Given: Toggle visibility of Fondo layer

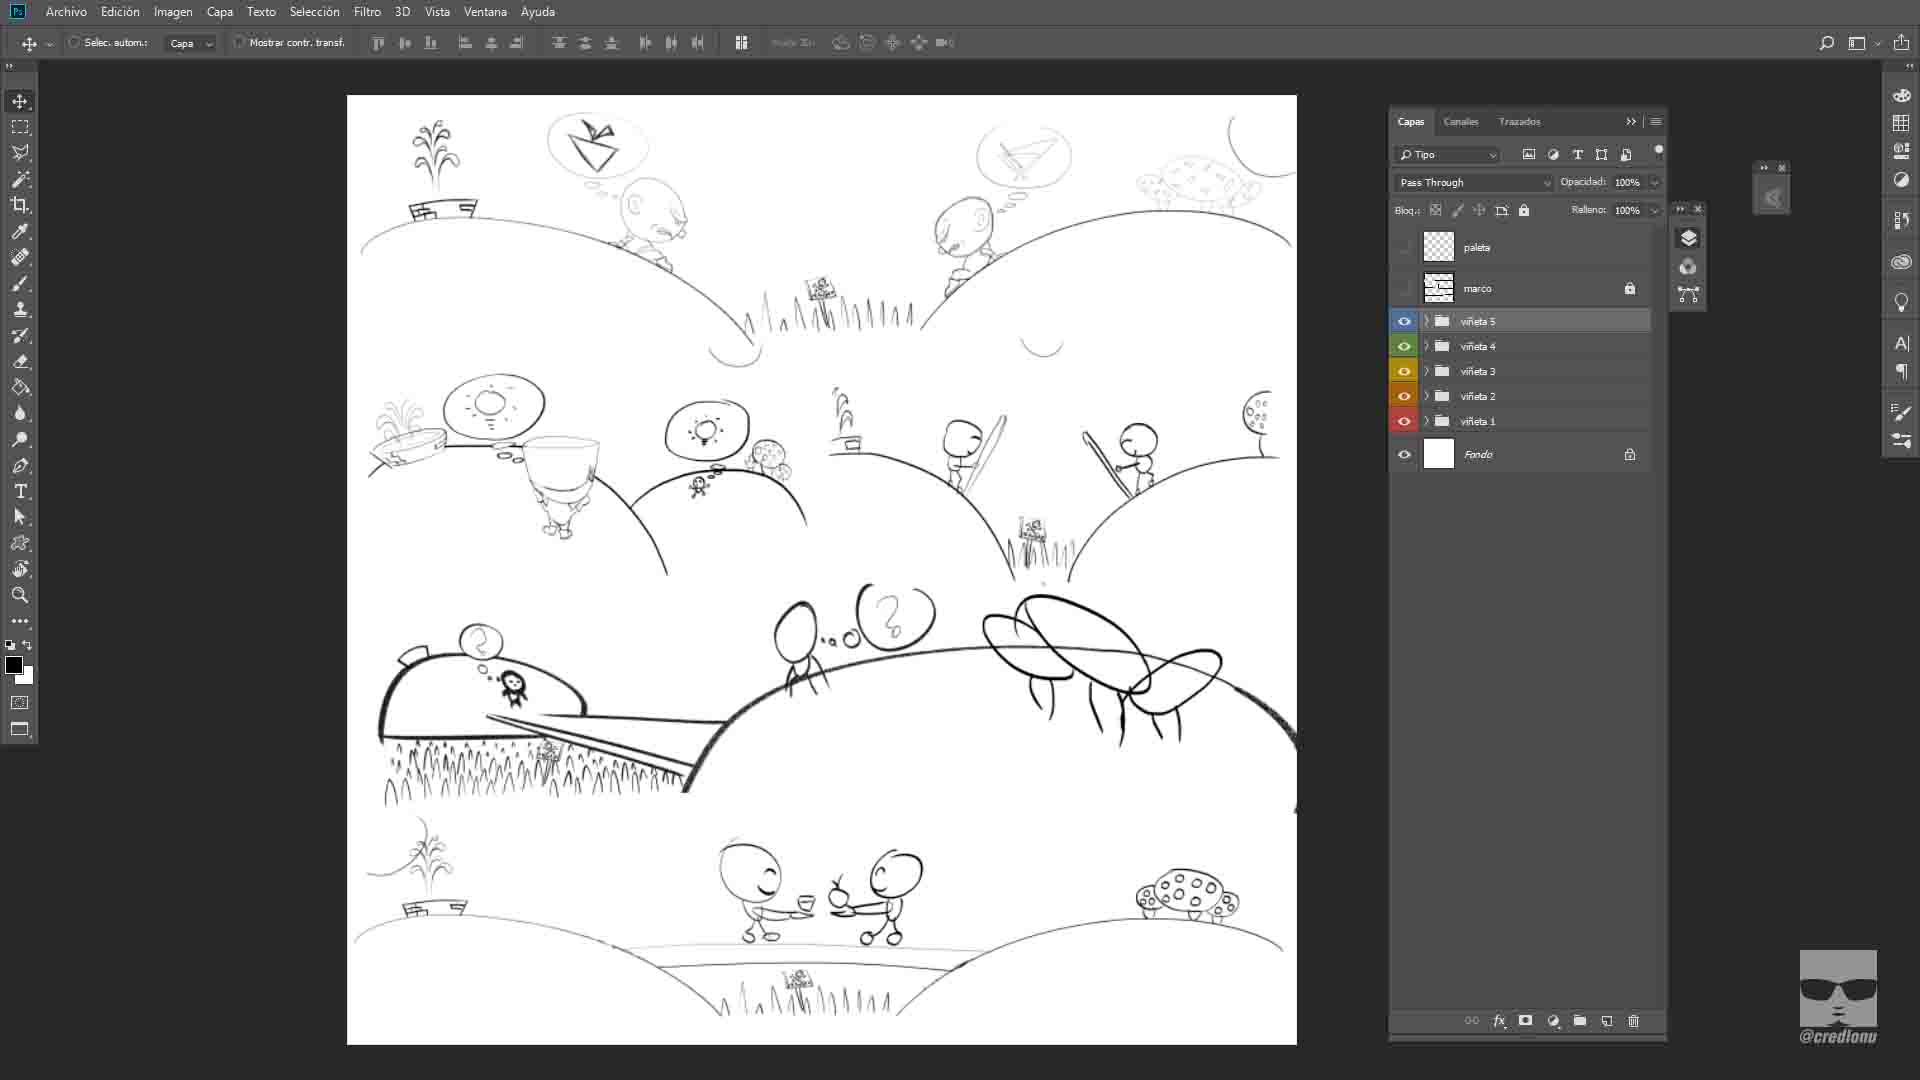Looking at the screenshot, I should (1404, 454).
